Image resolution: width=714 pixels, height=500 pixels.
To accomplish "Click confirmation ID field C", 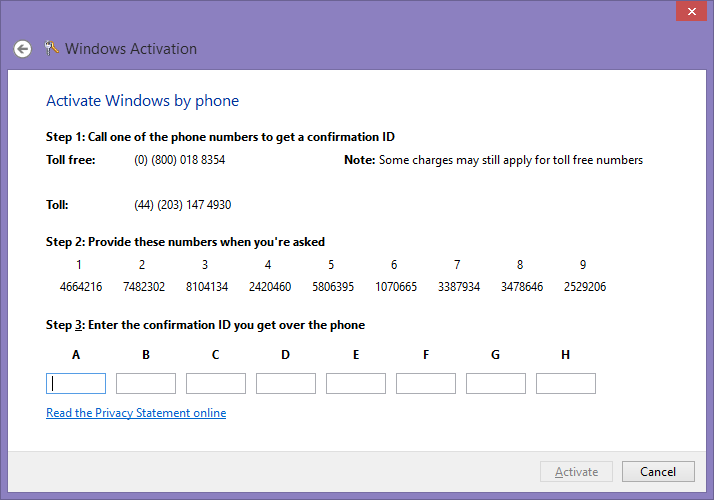I will pyautogui.click(x=216, y=383).
